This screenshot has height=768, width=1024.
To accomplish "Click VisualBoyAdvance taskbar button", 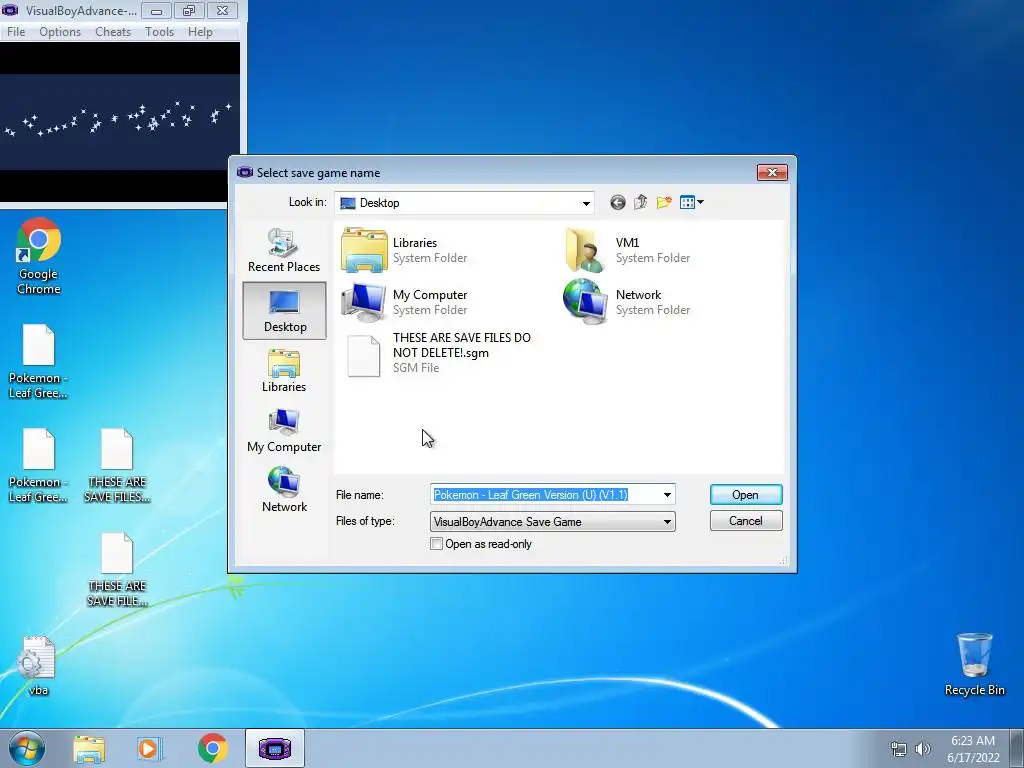I will click(274, 749).
